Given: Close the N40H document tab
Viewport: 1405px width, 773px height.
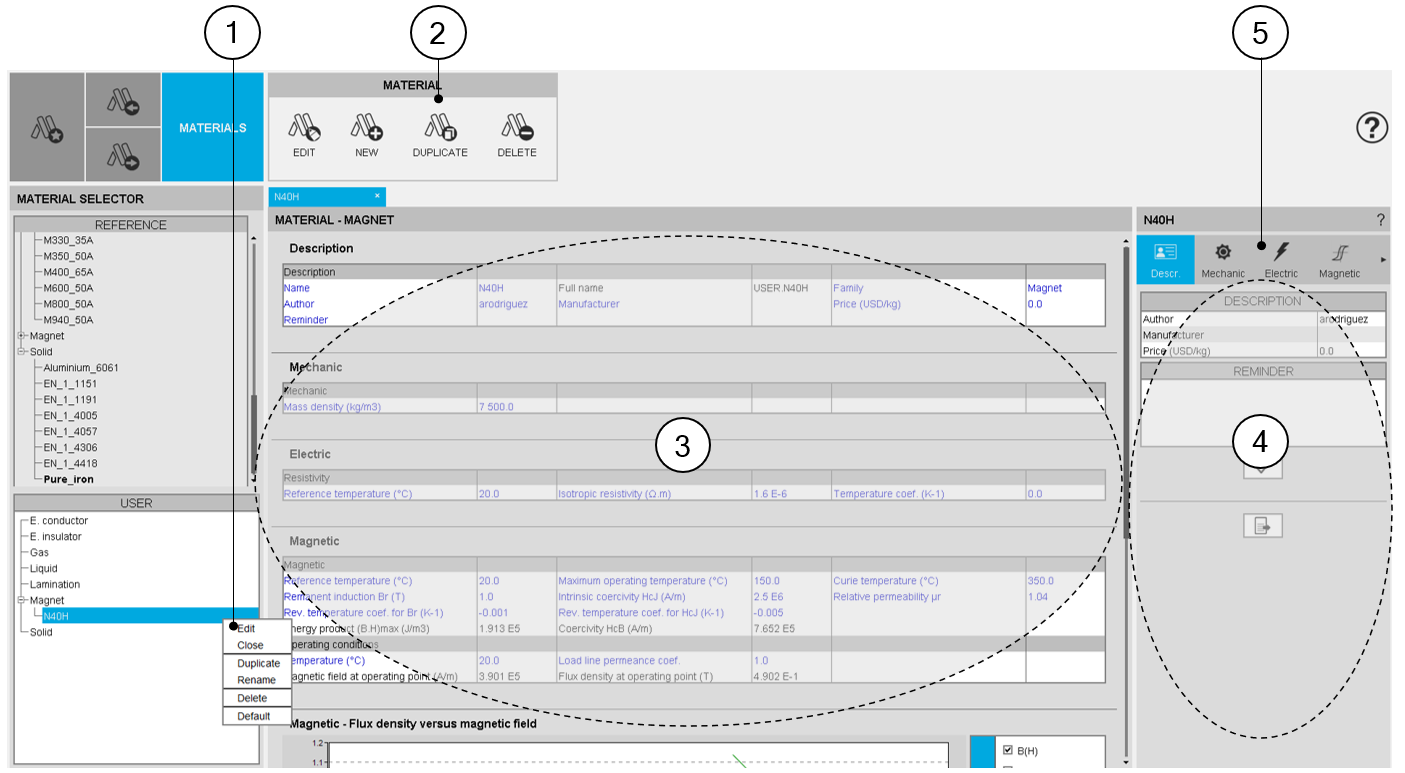Looking at the screenshot, I should (x=377, y=196).
